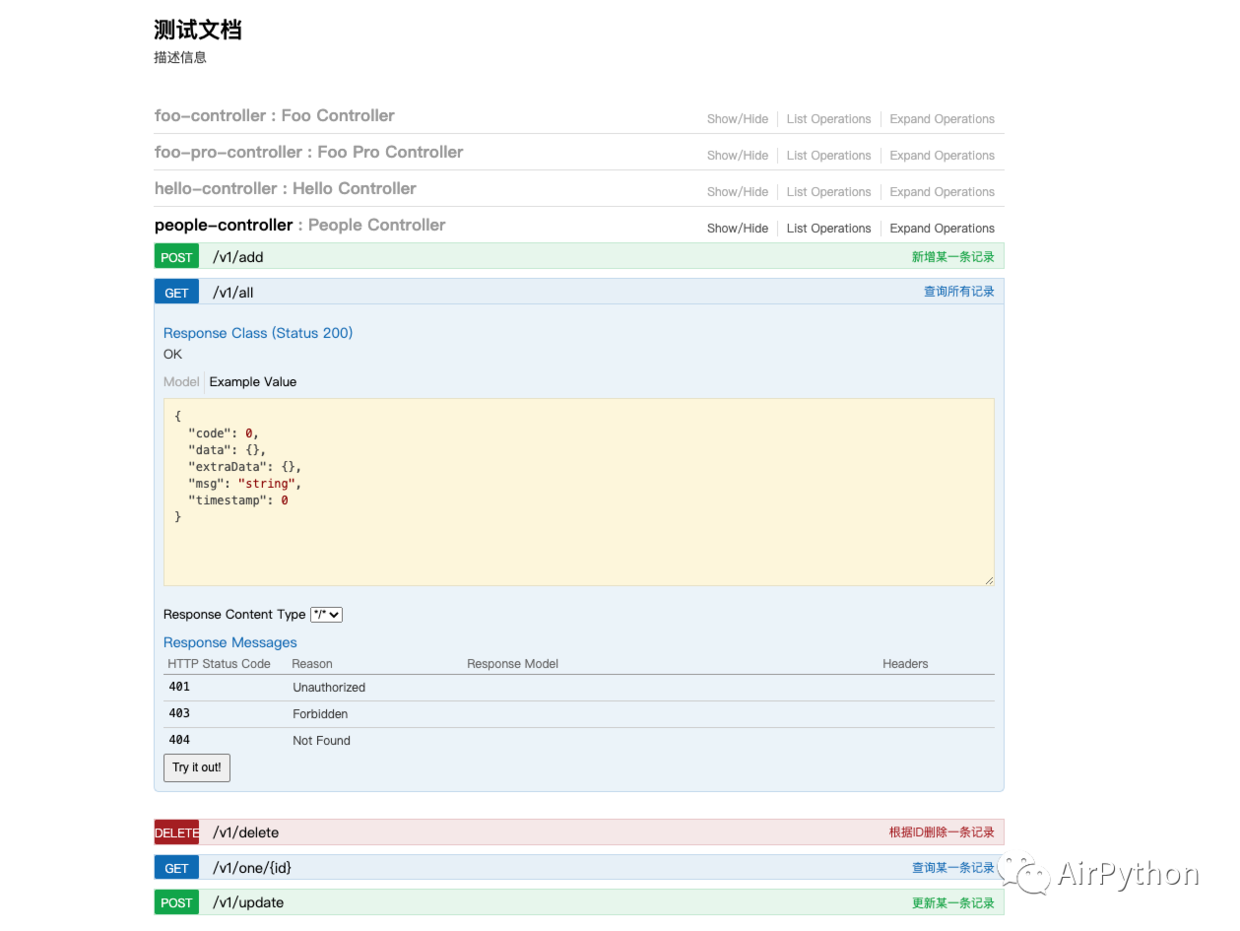The image size is (1240, 931).
Task: Expand the foo-pro-controller section heading
Action: pos(308,152)
